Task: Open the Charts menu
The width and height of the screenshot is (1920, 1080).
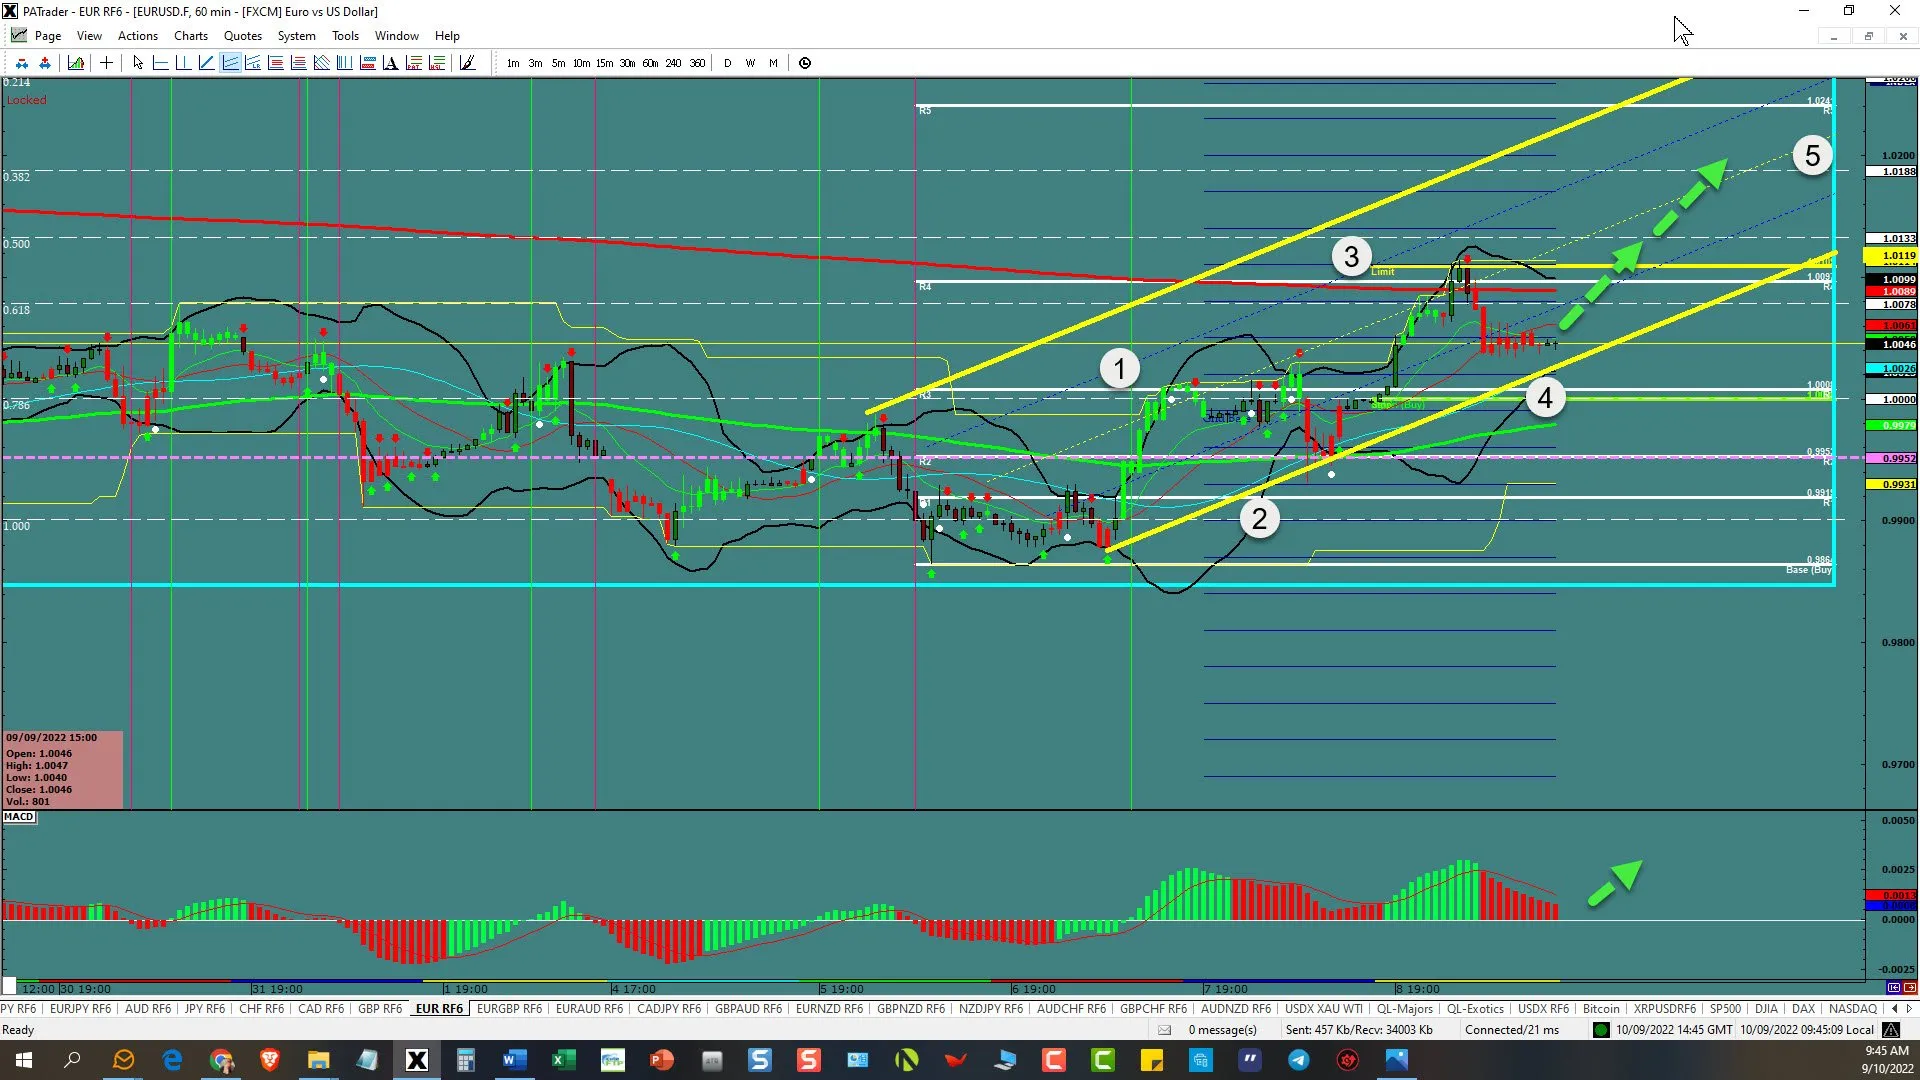Action: 191,36
